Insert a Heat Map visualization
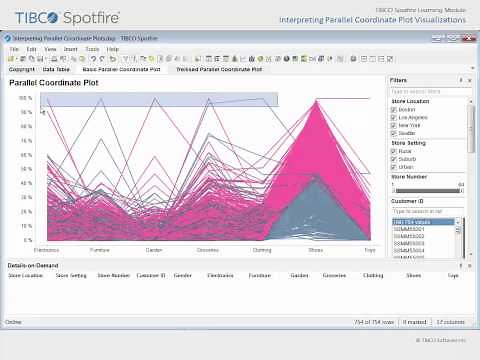This screenshot has height=360, width=480. tap(304, 59)
